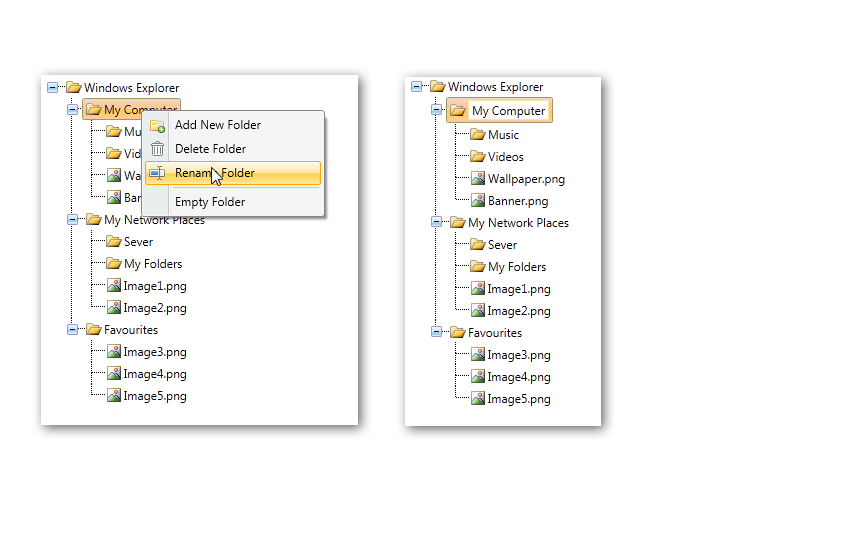Screen dimensions: 867x539
Task: Click the Wallpaper.png image icon in right tree
Action: [477, 179]
